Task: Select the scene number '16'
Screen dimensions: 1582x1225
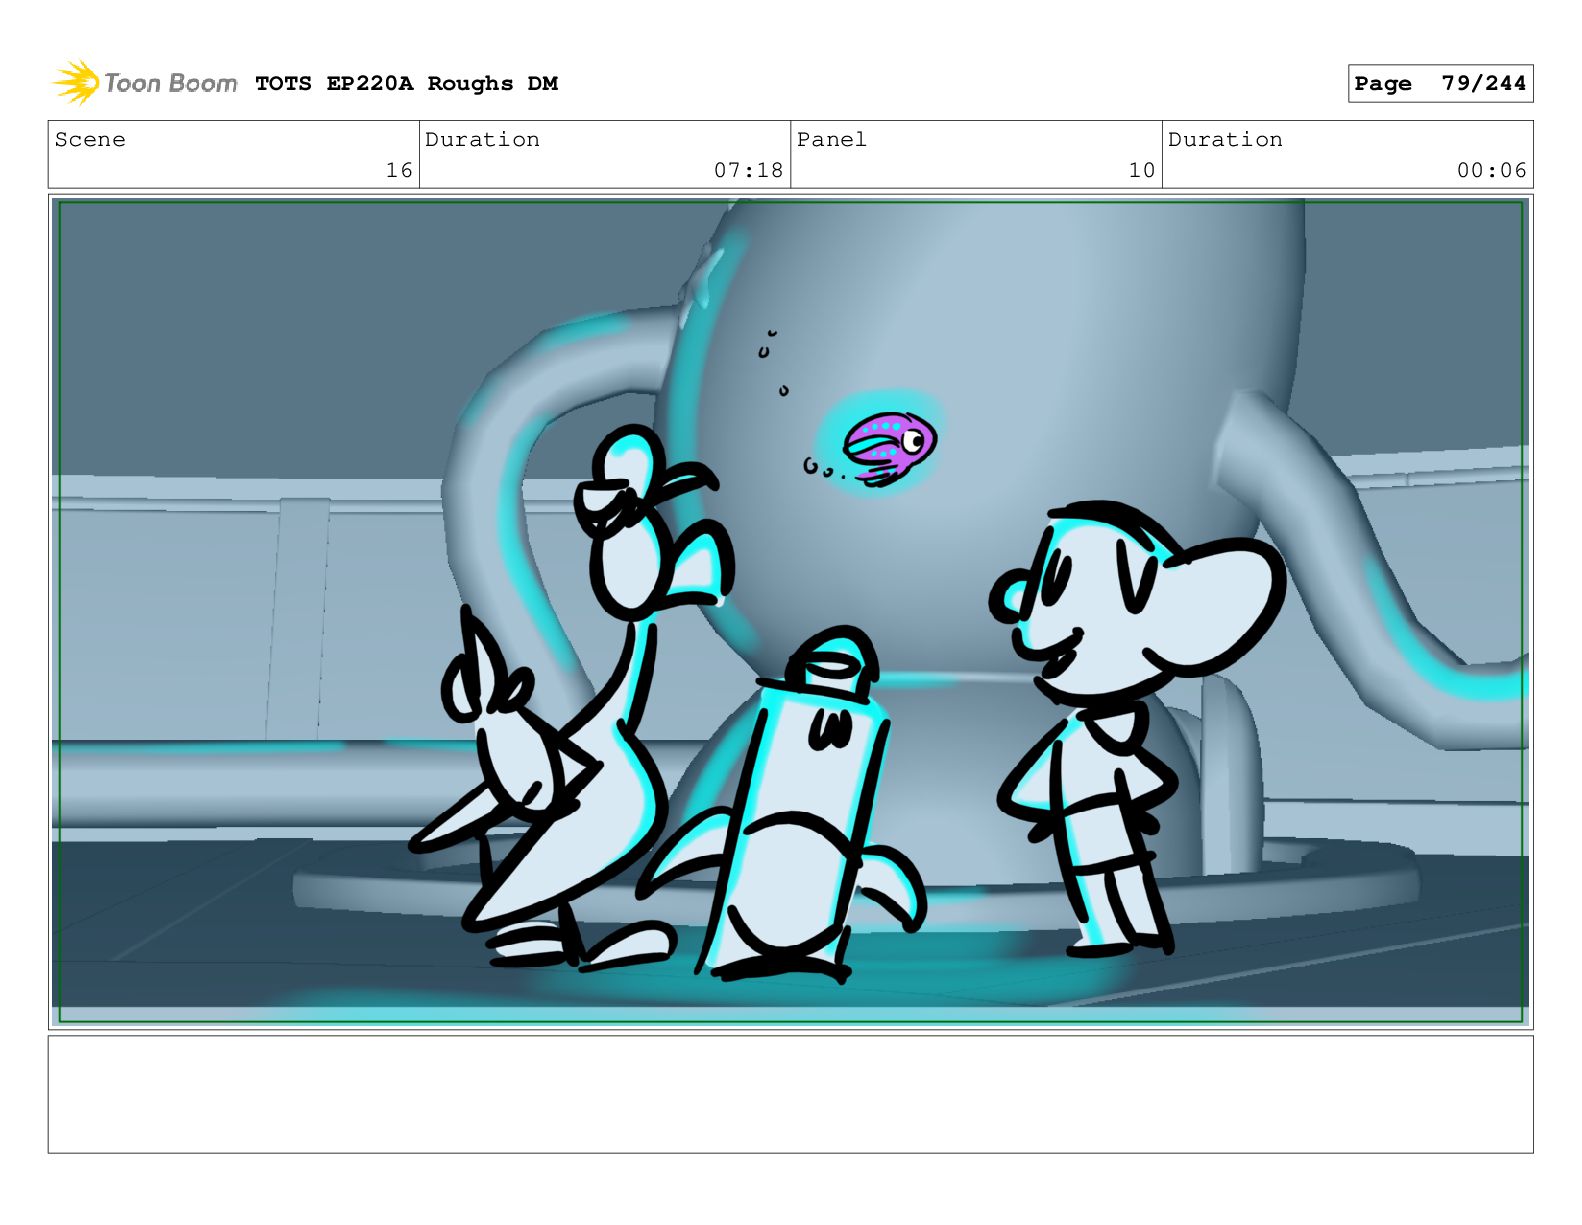Action: 399,171
